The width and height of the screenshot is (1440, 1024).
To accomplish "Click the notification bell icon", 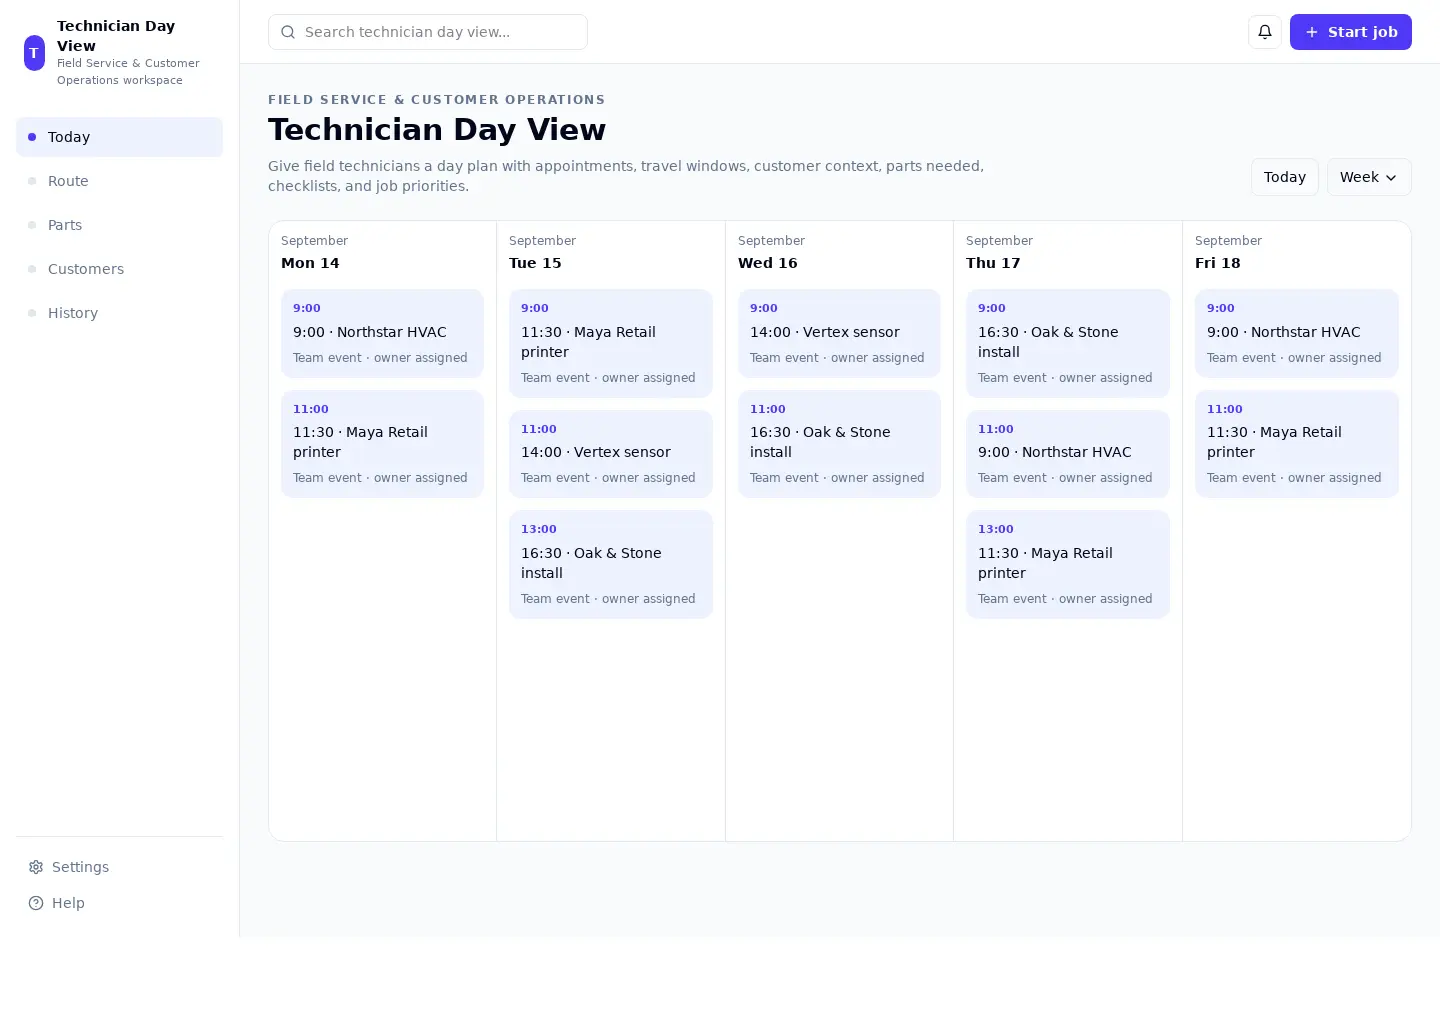I will (x=1265, y=32).
